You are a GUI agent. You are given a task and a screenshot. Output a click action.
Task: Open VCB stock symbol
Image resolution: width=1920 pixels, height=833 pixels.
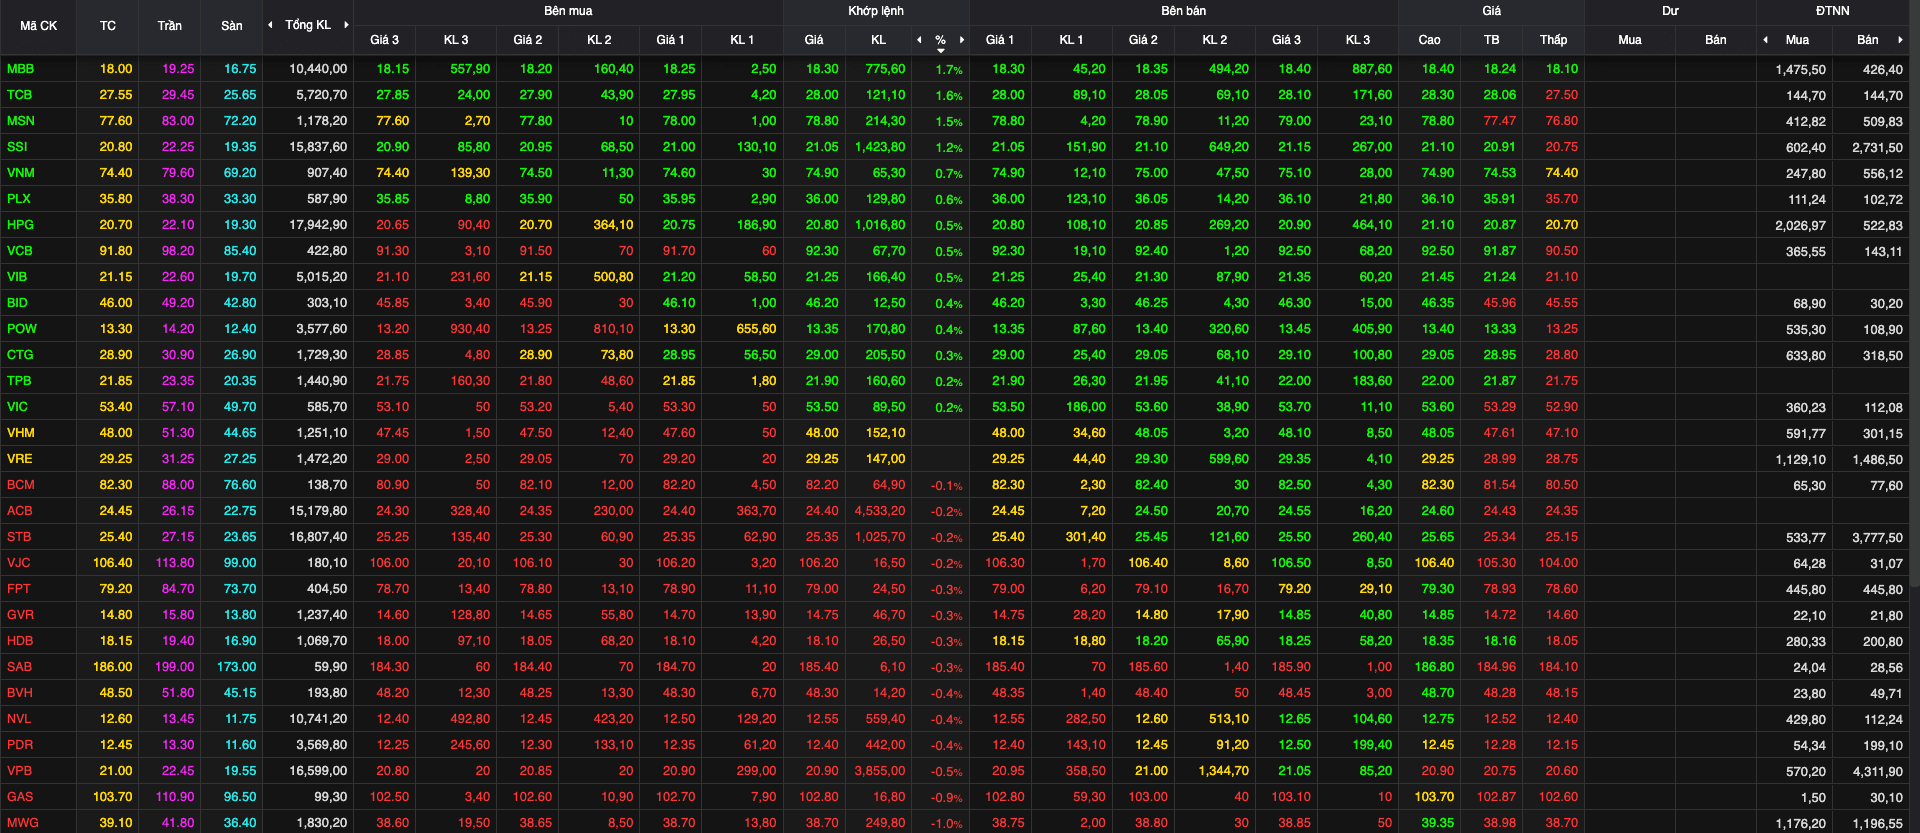[19, 251]
